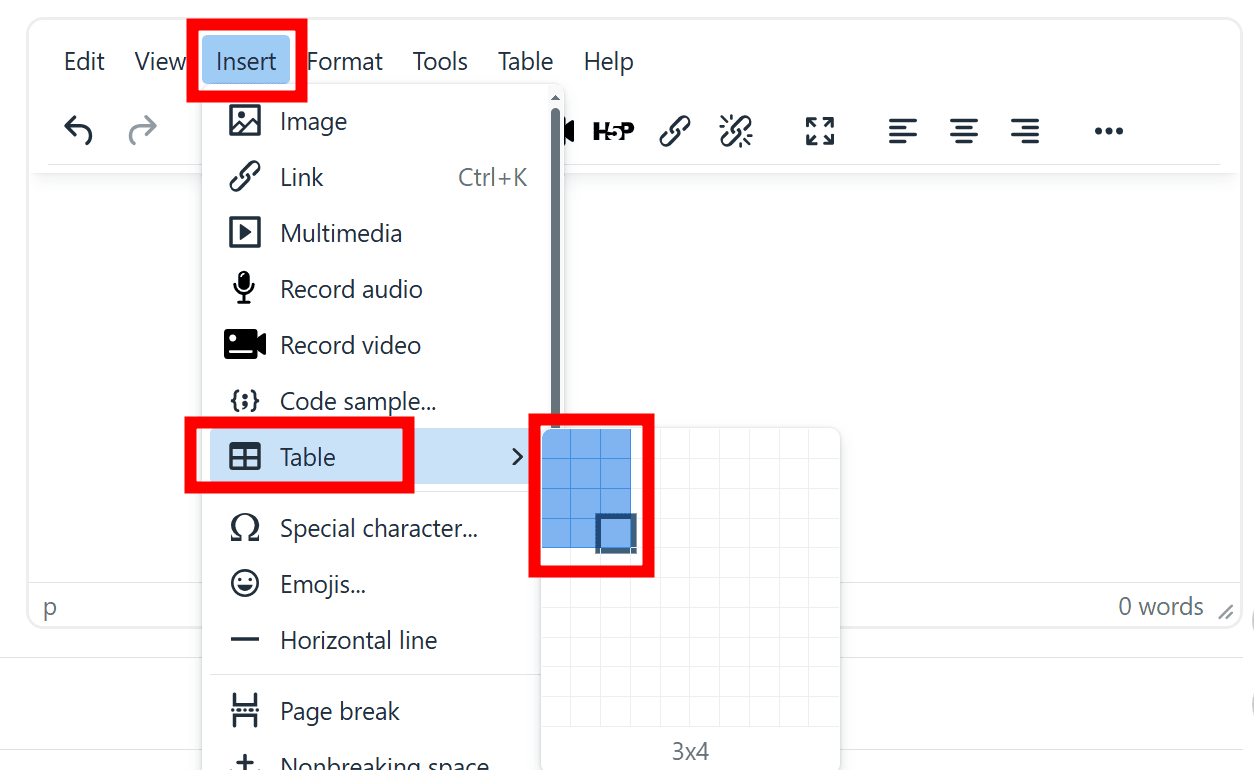Viewport: 1254px width, 770px height.
Task: Reveal more toolbar items with ellipsis
Action: point(1109,131)
